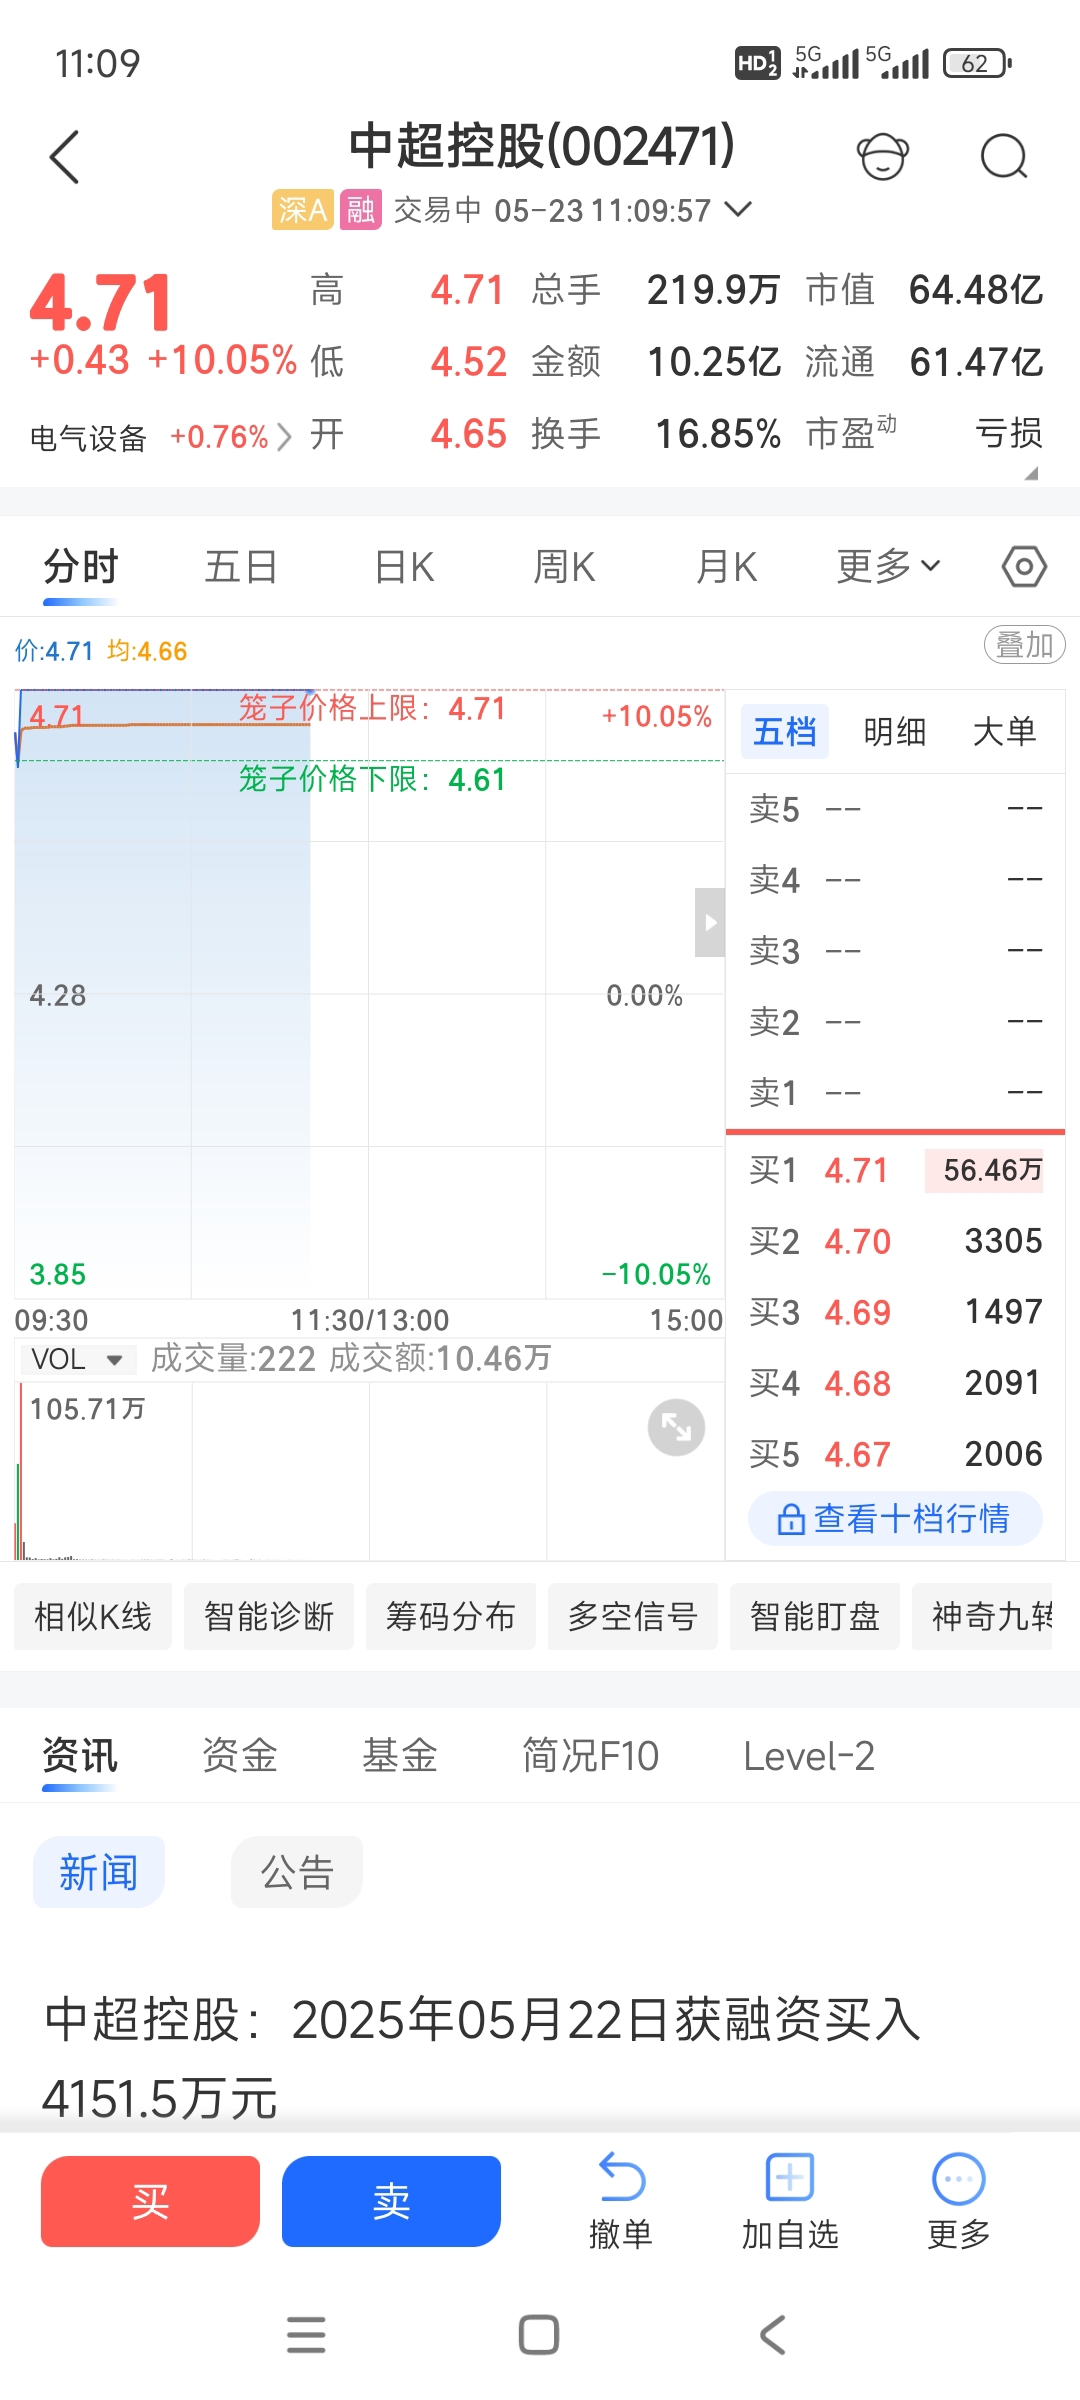The width and height of the screenshot is (1080, 2400).
Task: Open chart settings hexagon icon
Action: [1024, 567]
